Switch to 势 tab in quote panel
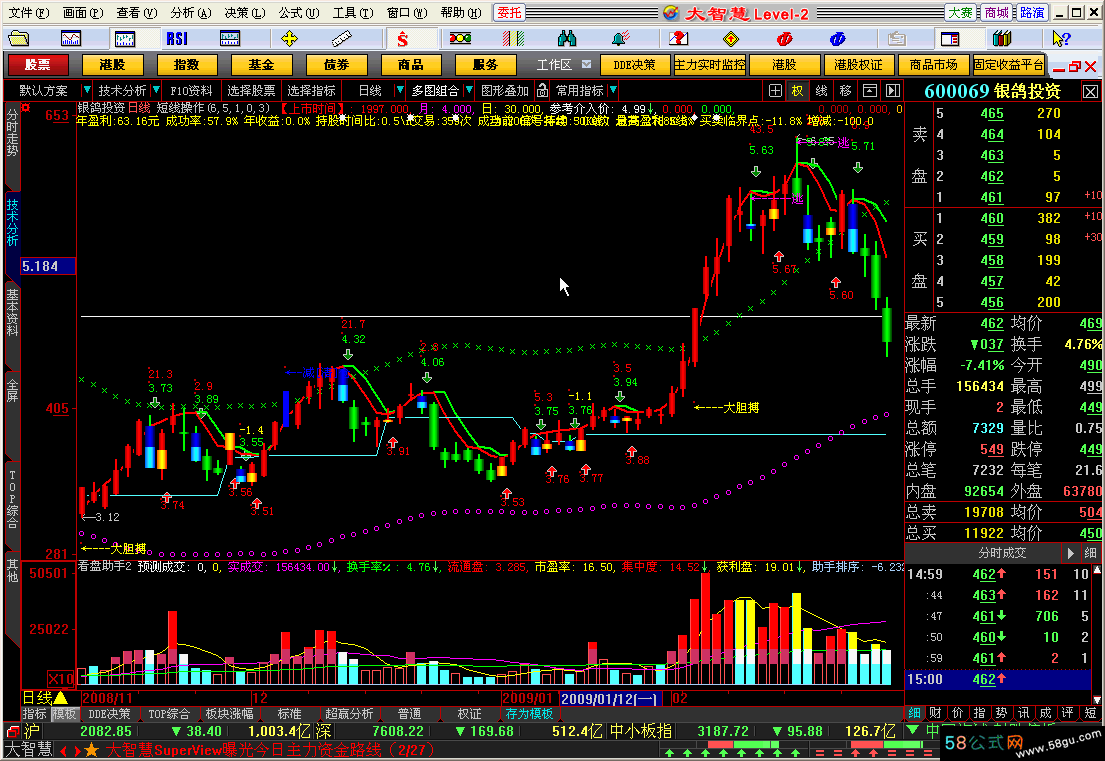Screen dimensions: 1105x761 [1001, 712]
